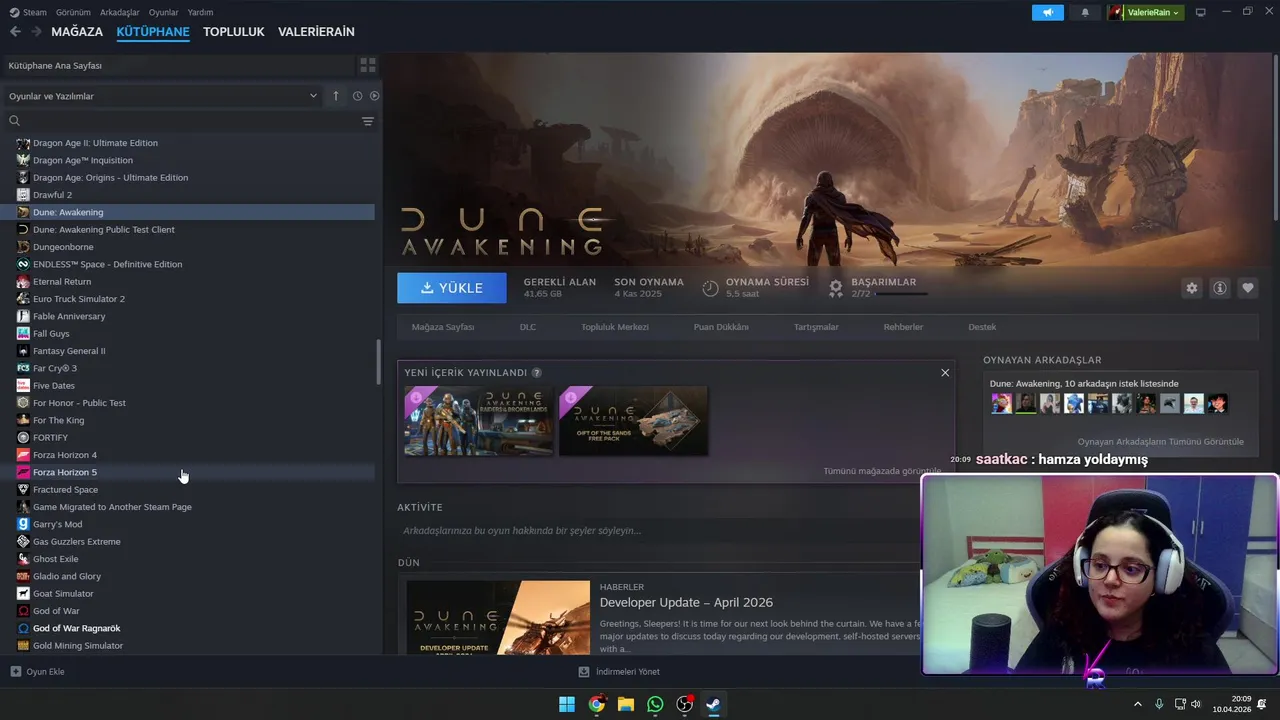Open the Mağaza Sayfası link
Viewport: 1280px width, 720px height.
click(443, 327)
